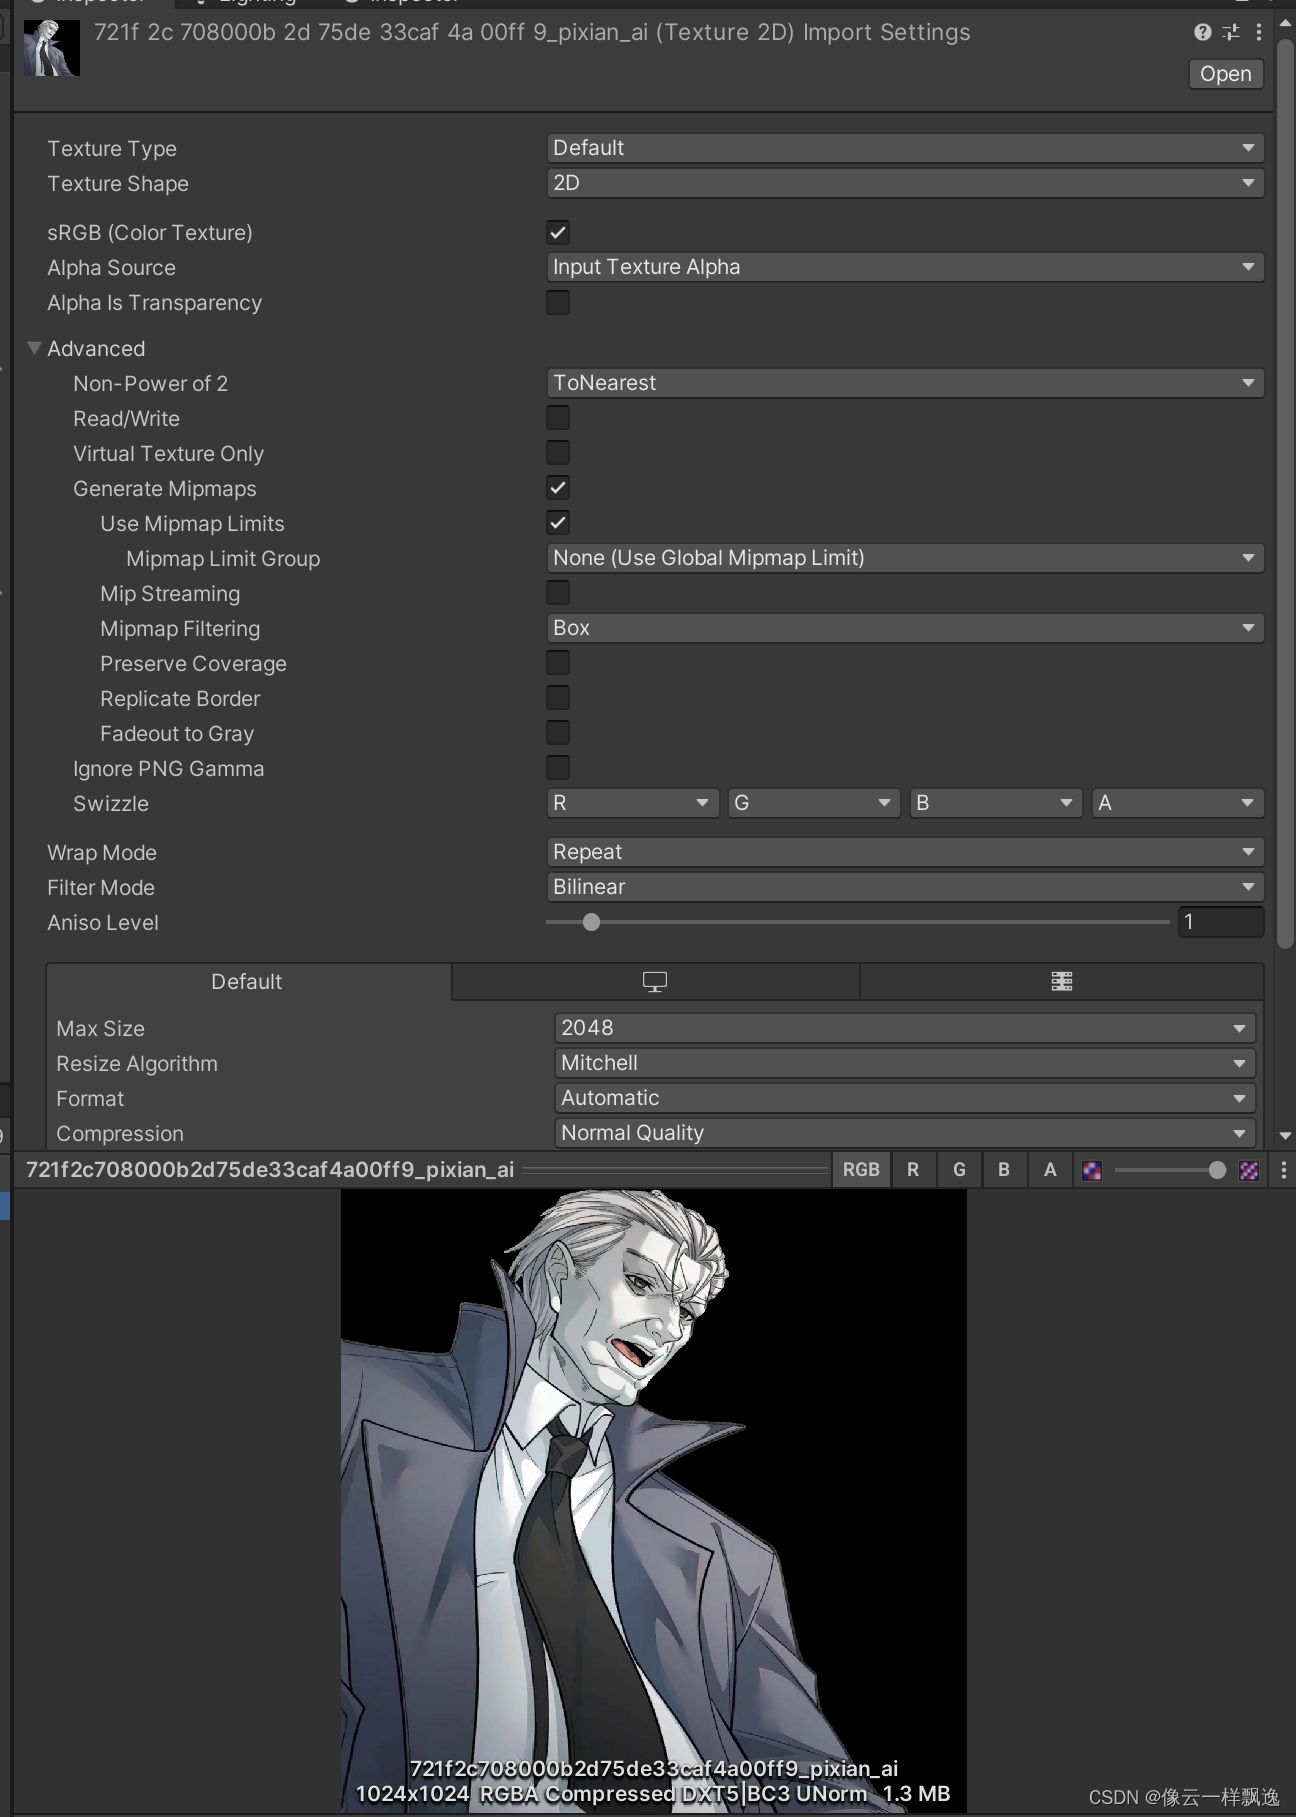Collapse the Advanced section
The width and height of the screenshot is (1296, 1817).
35,348
